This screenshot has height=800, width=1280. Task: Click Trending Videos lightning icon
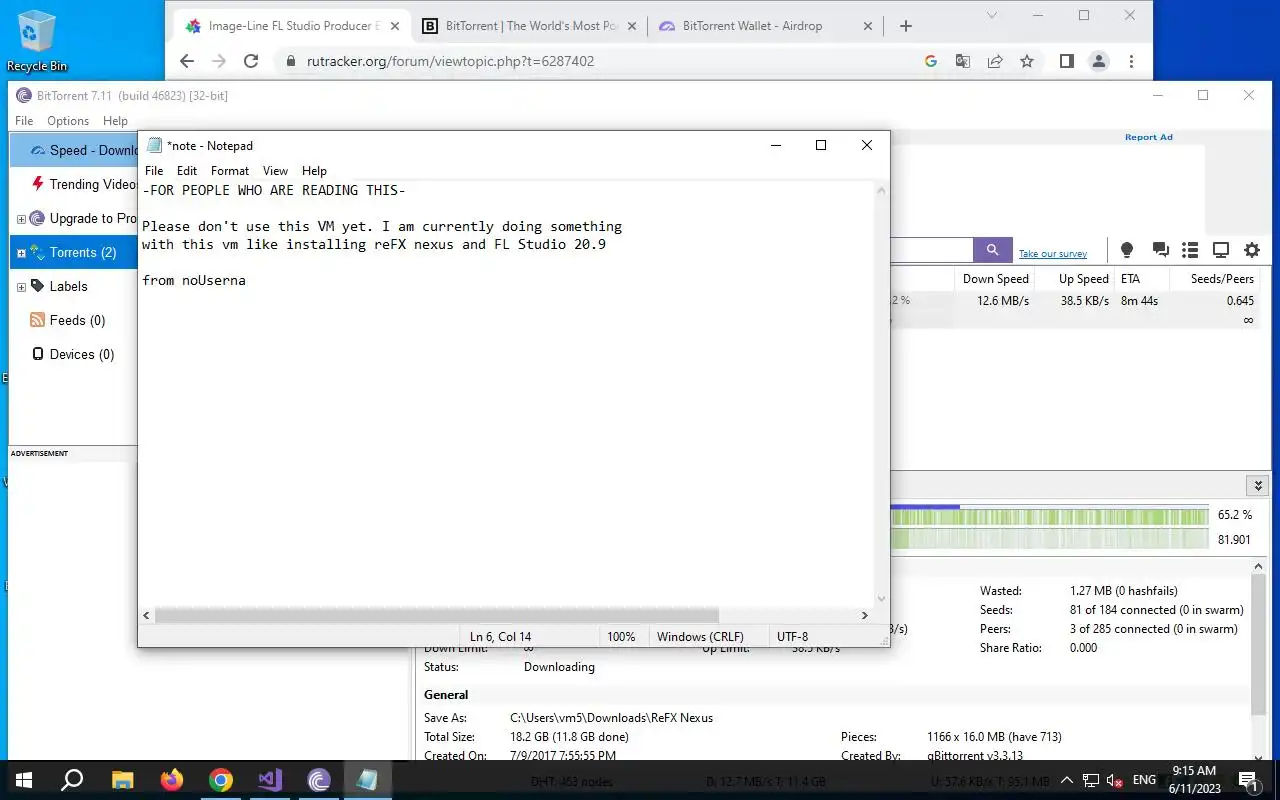[x=38, y=184]
